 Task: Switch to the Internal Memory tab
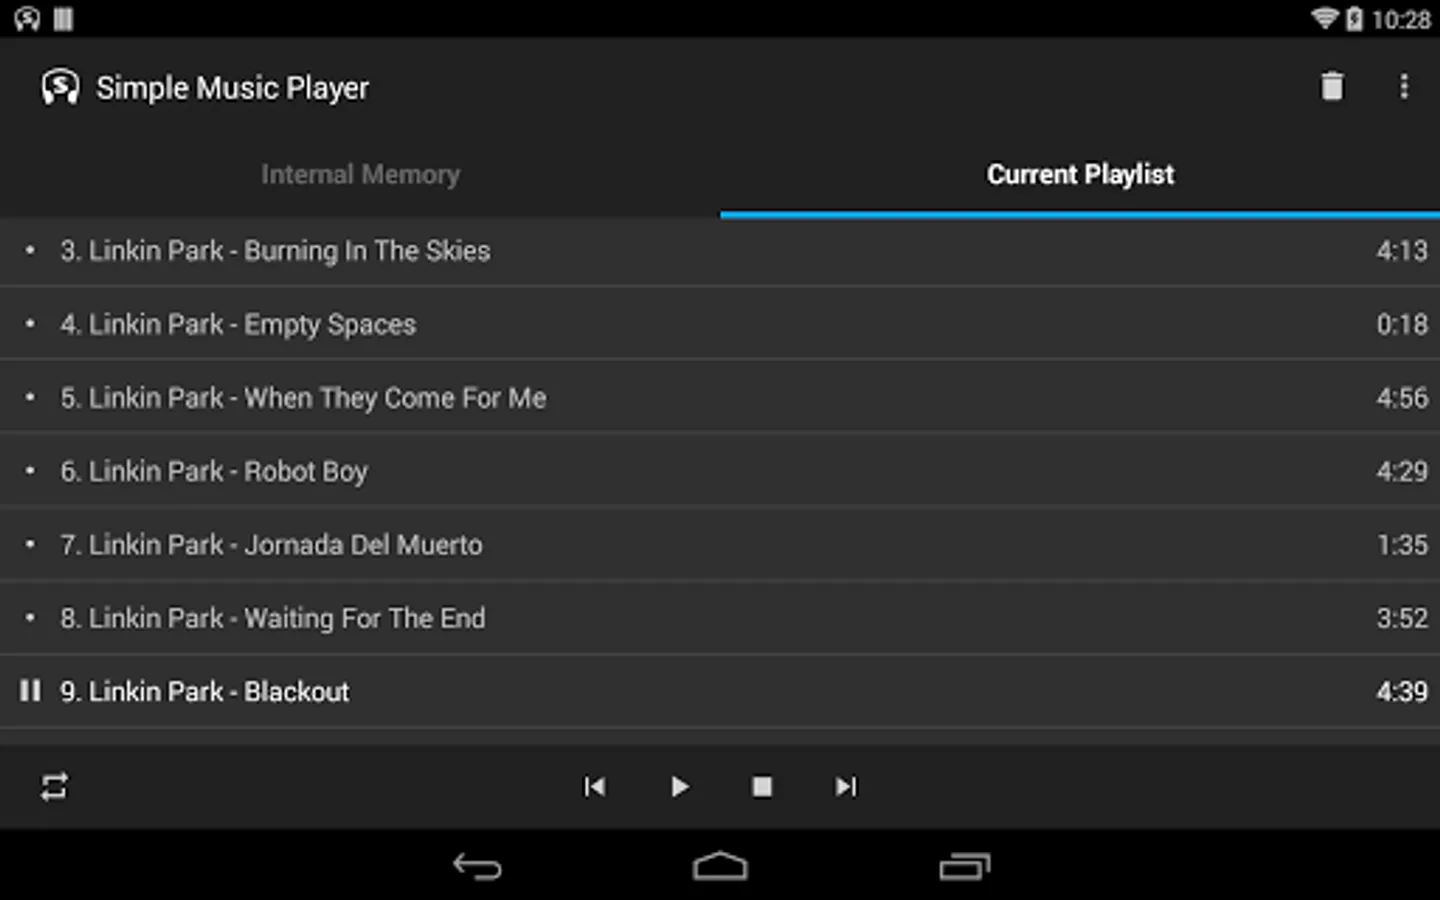[360, 175]
